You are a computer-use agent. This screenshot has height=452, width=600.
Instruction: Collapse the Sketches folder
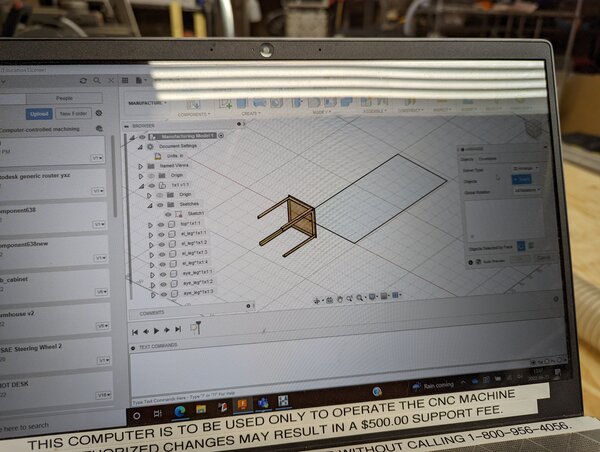coord(150,206)
